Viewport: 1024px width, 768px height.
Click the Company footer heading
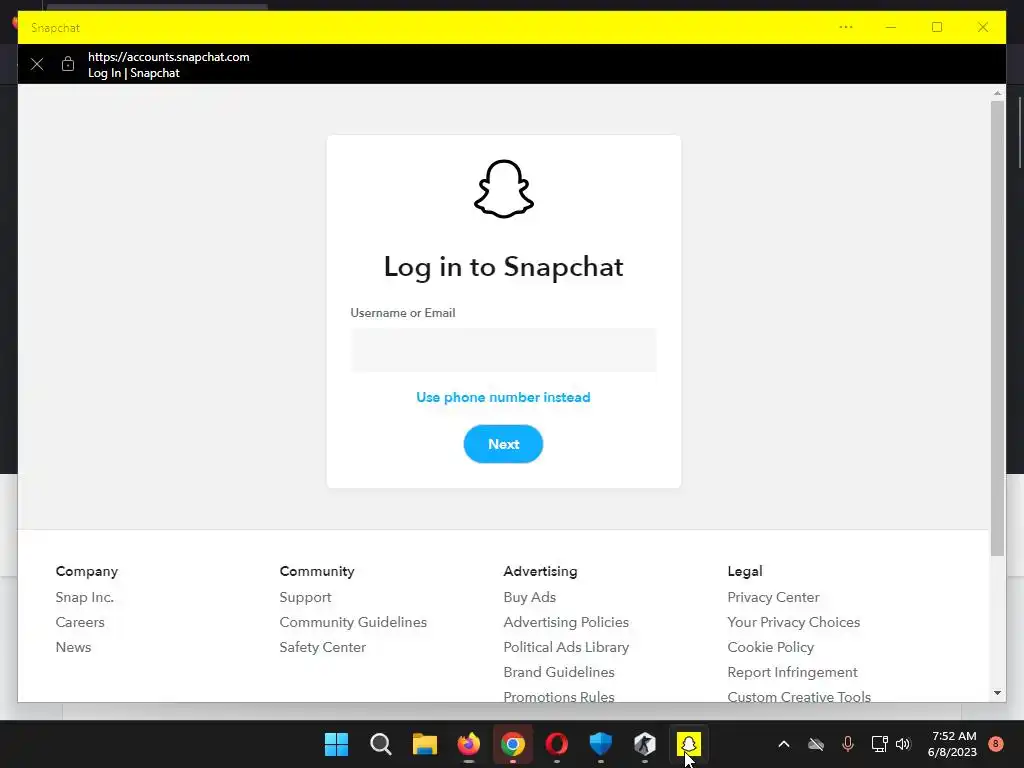click(x=87, y=571)
